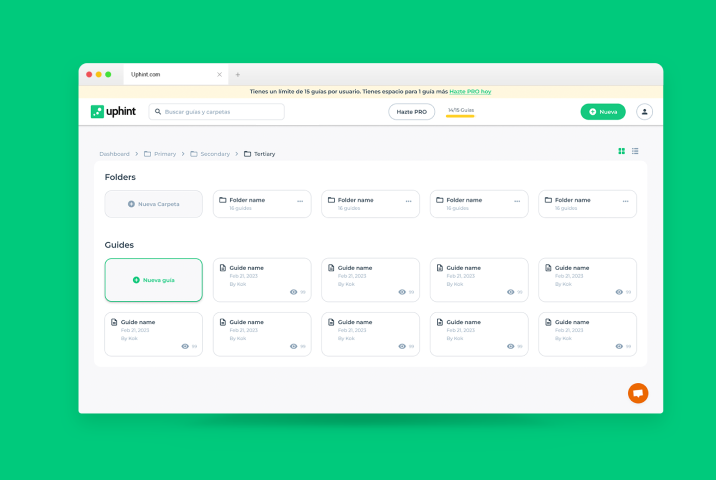Navigate to Secondary breadcrumb folder
This screenshot has width=716, height=480.
(x=214, y=154)
